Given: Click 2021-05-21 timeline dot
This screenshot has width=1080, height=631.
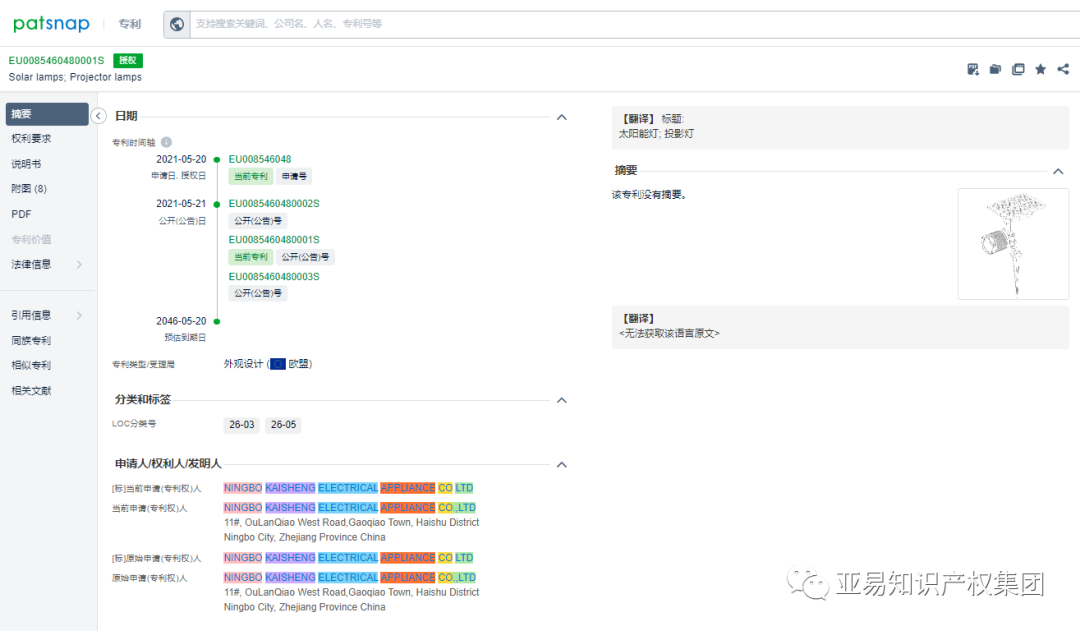Looking at the screenshot, I should [x=217, y=204].
